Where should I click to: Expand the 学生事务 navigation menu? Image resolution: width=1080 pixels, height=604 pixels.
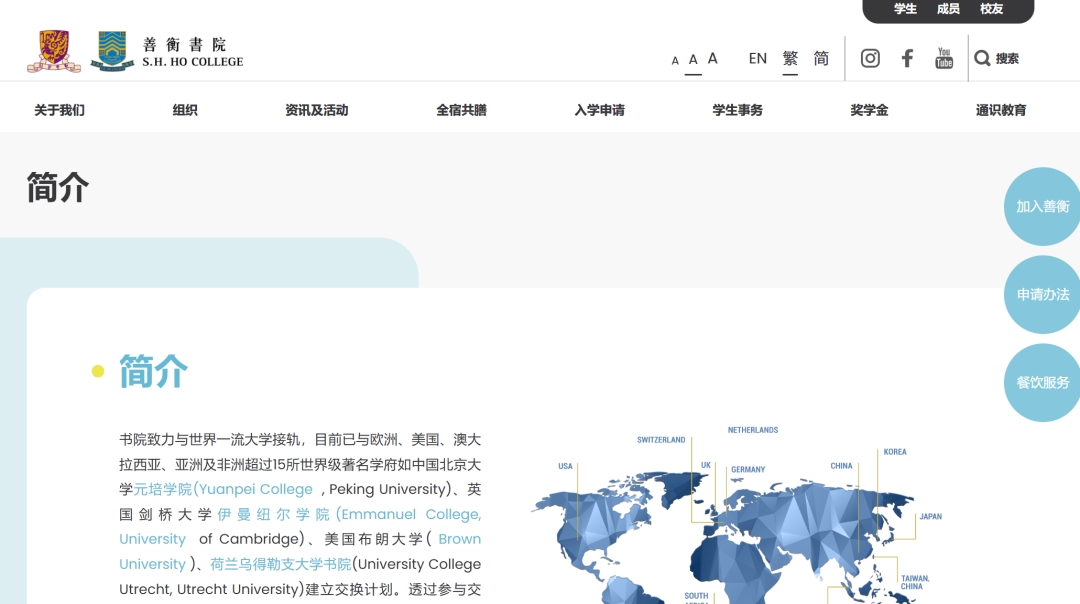click(737, 110)
